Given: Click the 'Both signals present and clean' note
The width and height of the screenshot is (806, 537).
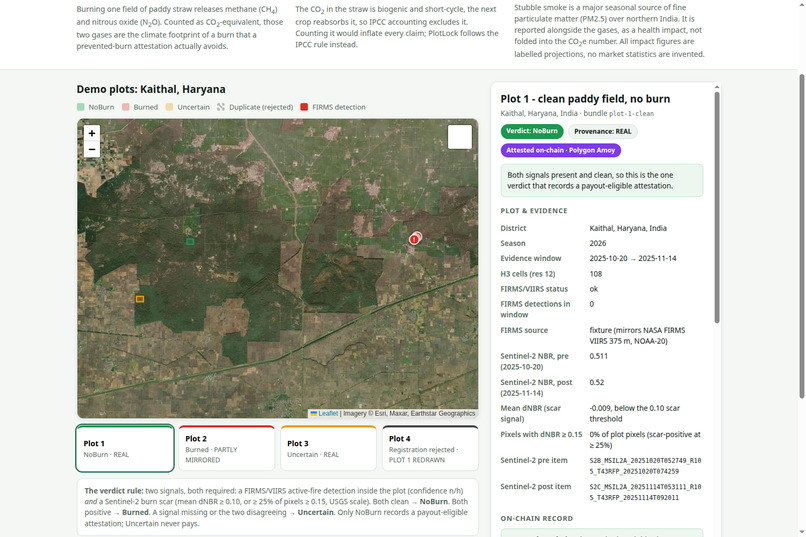Looking at the screenshot, I should pos(602,180).
